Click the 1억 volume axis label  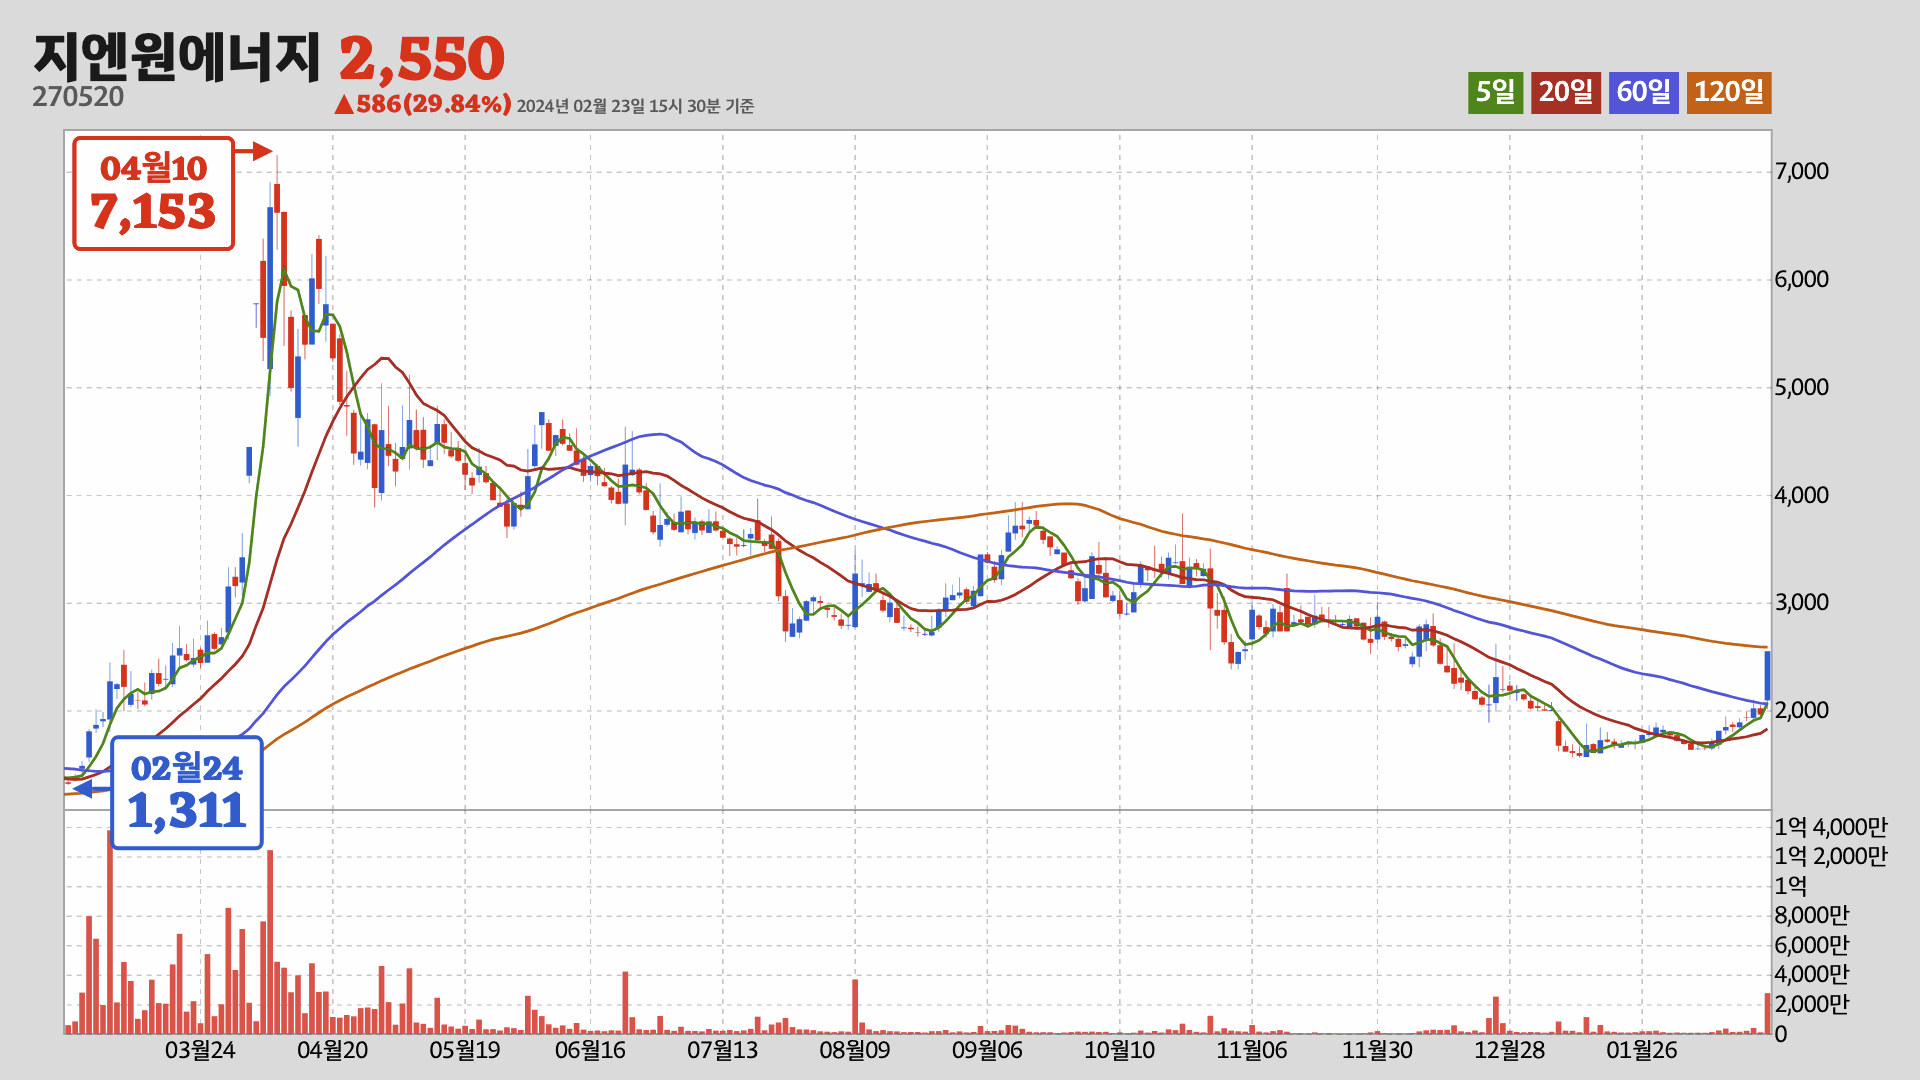(x=1791, y=886)
